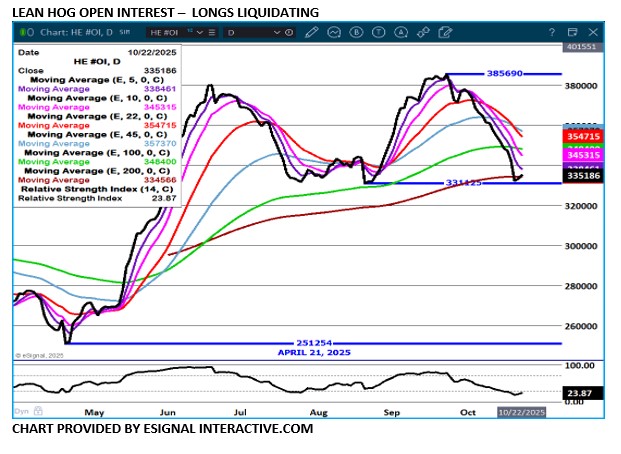This screenshot has width=621, height=454.
Task: Toggle the green status indicator in title bar
Action: tap(21, 33)
